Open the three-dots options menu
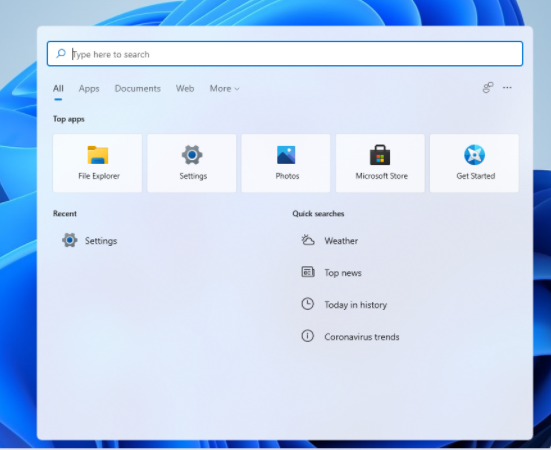This screenshot has height=450, width=551. [507, 87]
